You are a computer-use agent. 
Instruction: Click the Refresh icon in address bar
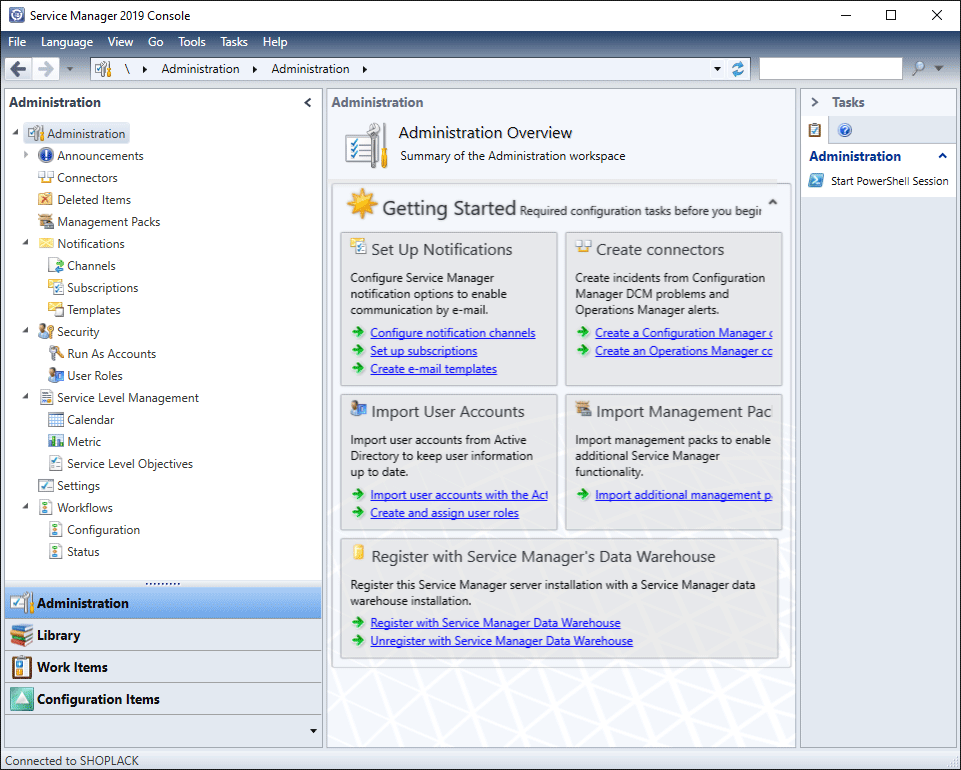738,69
